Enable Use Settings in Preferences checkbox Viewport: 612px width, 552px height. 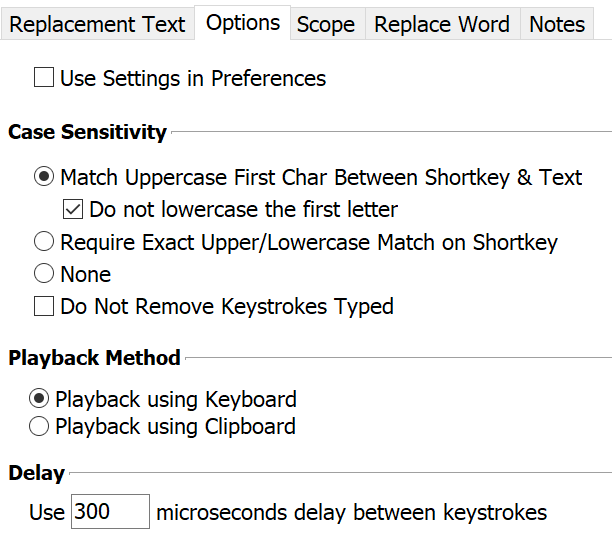pyautogui.click(x=44, y=78)
